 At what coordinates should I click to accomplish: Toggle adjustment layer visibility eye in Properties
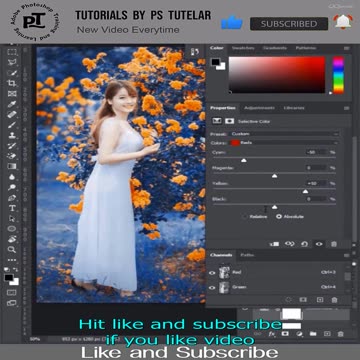pyautogui.click(x=319, y=244)
